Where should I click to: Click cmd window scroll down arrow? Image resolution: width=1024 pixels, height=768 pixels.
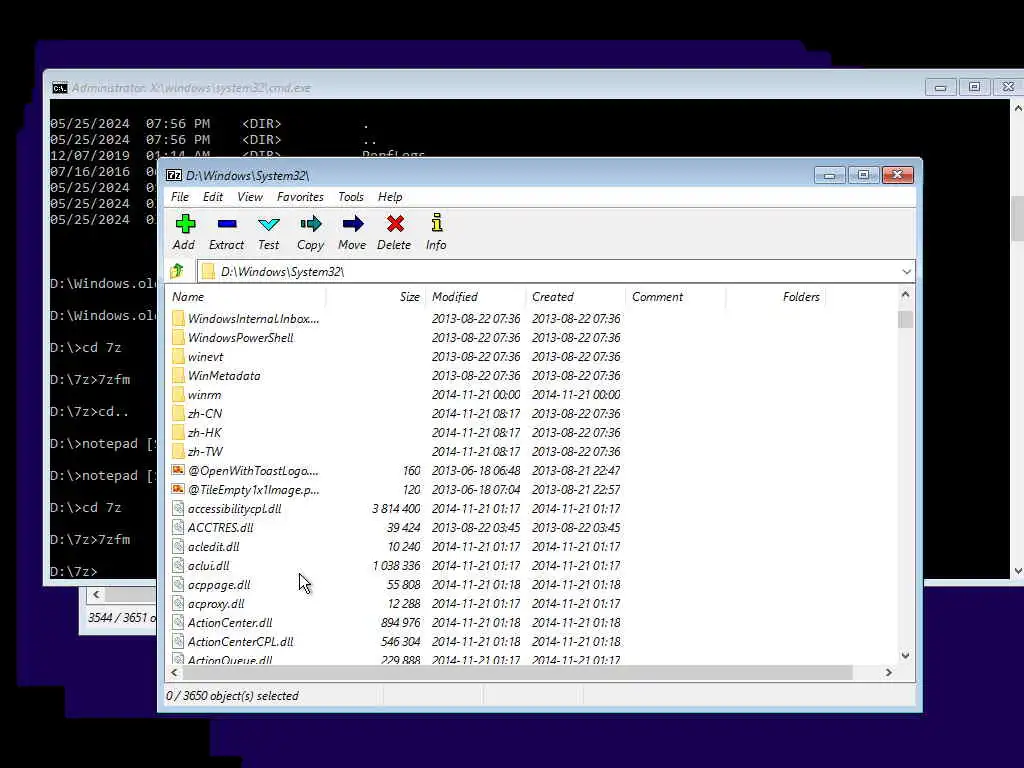1017,571
